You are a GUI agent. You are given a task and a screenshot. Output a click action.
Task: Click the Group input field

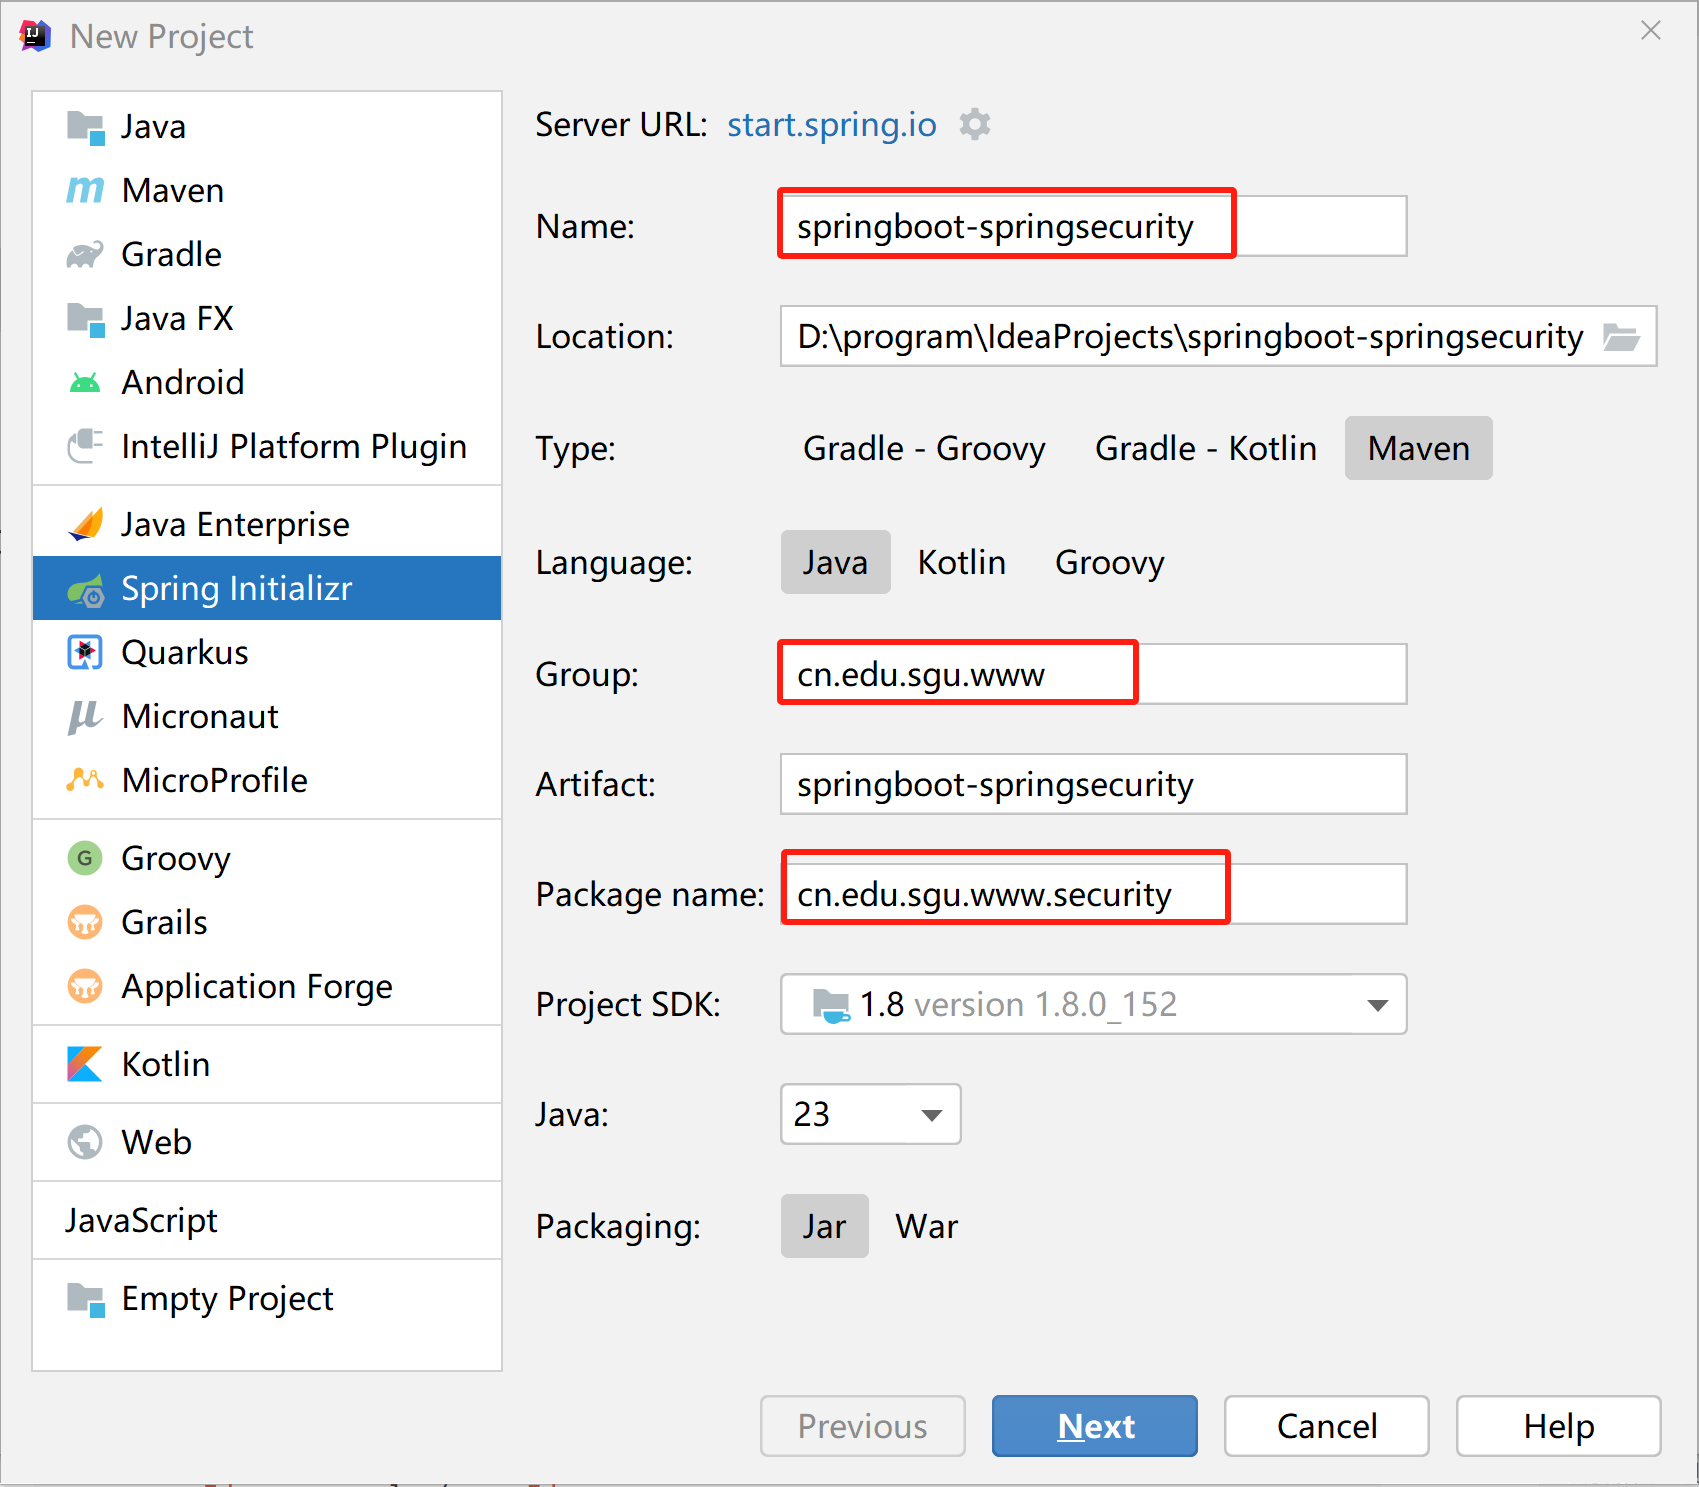pyautogui.click(x=1094, y=674)
